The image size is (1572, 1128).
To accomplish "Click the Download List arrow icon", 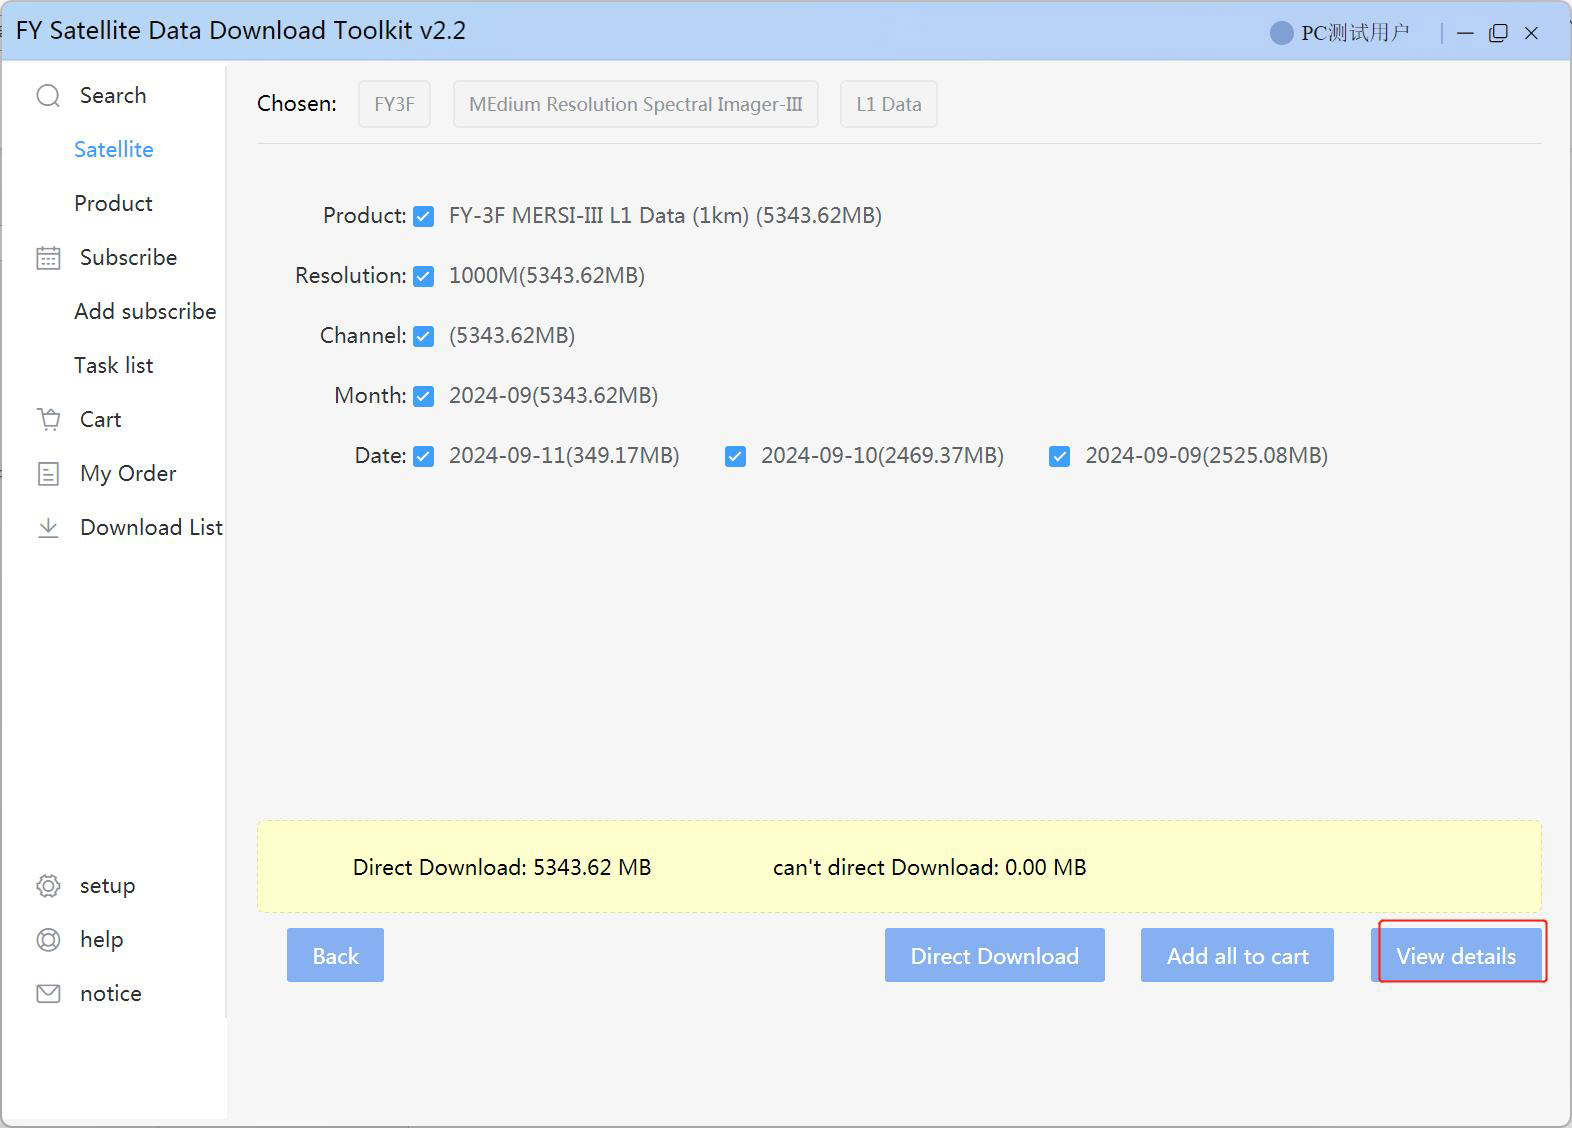I will click(48, 527).
